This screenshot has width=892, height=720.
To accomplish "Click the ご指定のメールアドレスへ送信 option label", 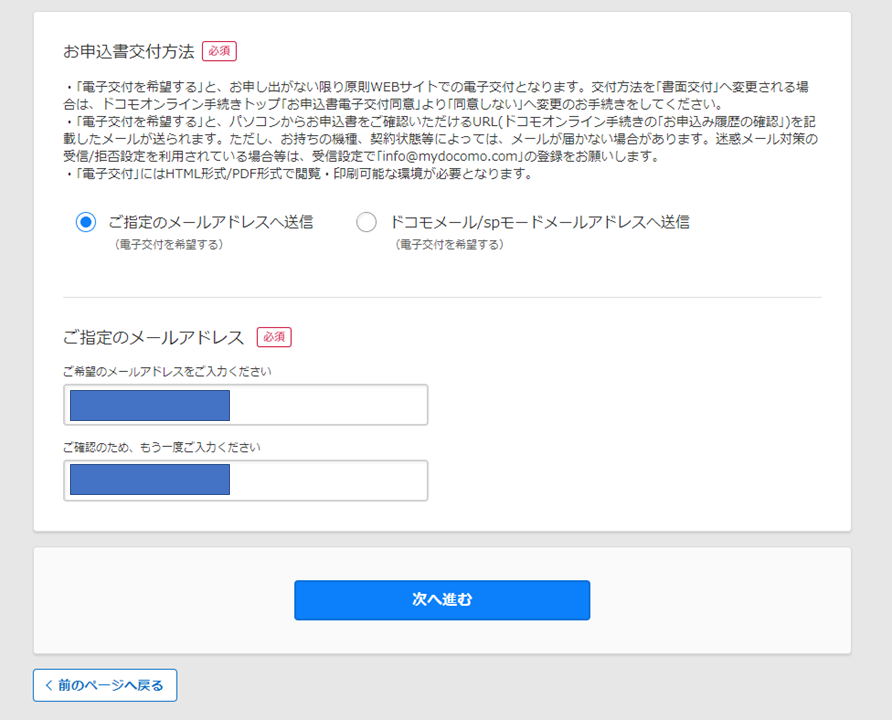I will (210, 222).
